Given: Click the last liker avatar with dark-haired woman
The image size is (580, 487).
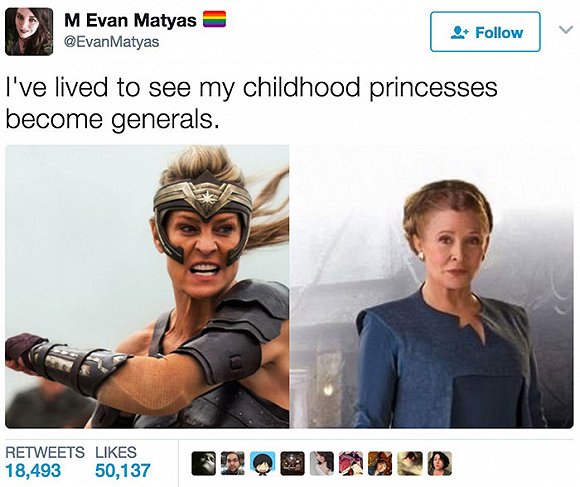Looking at the screenshot, I should [439, 463].
